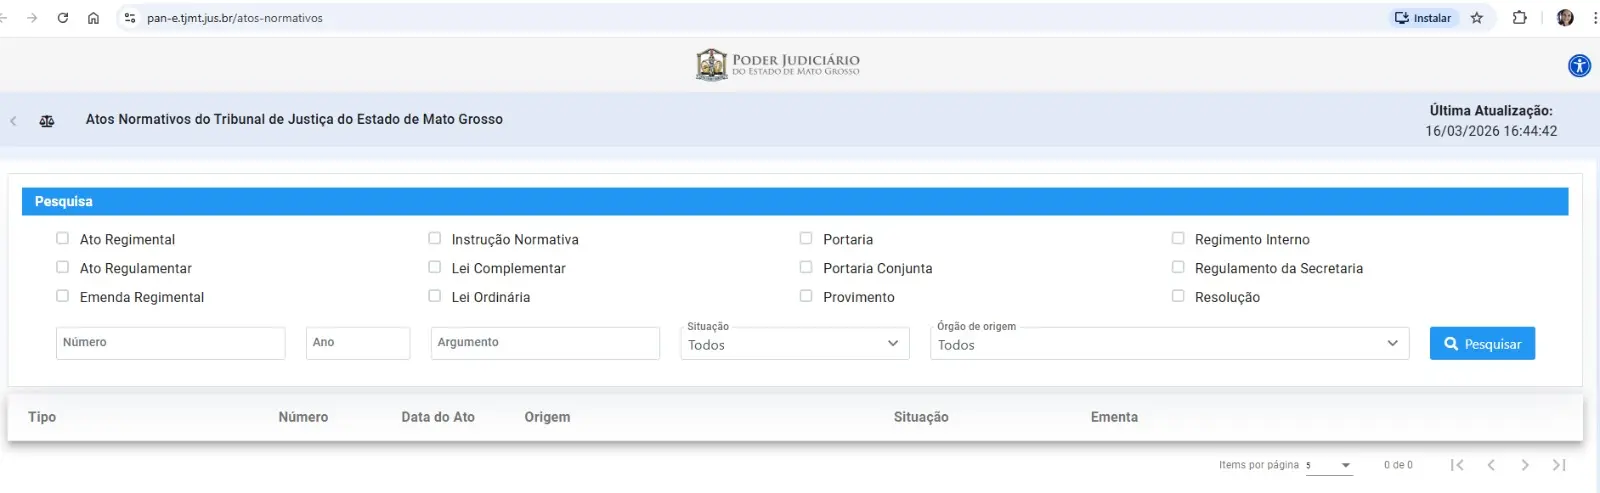Click the Atos Normativos page title

(294, 119)
